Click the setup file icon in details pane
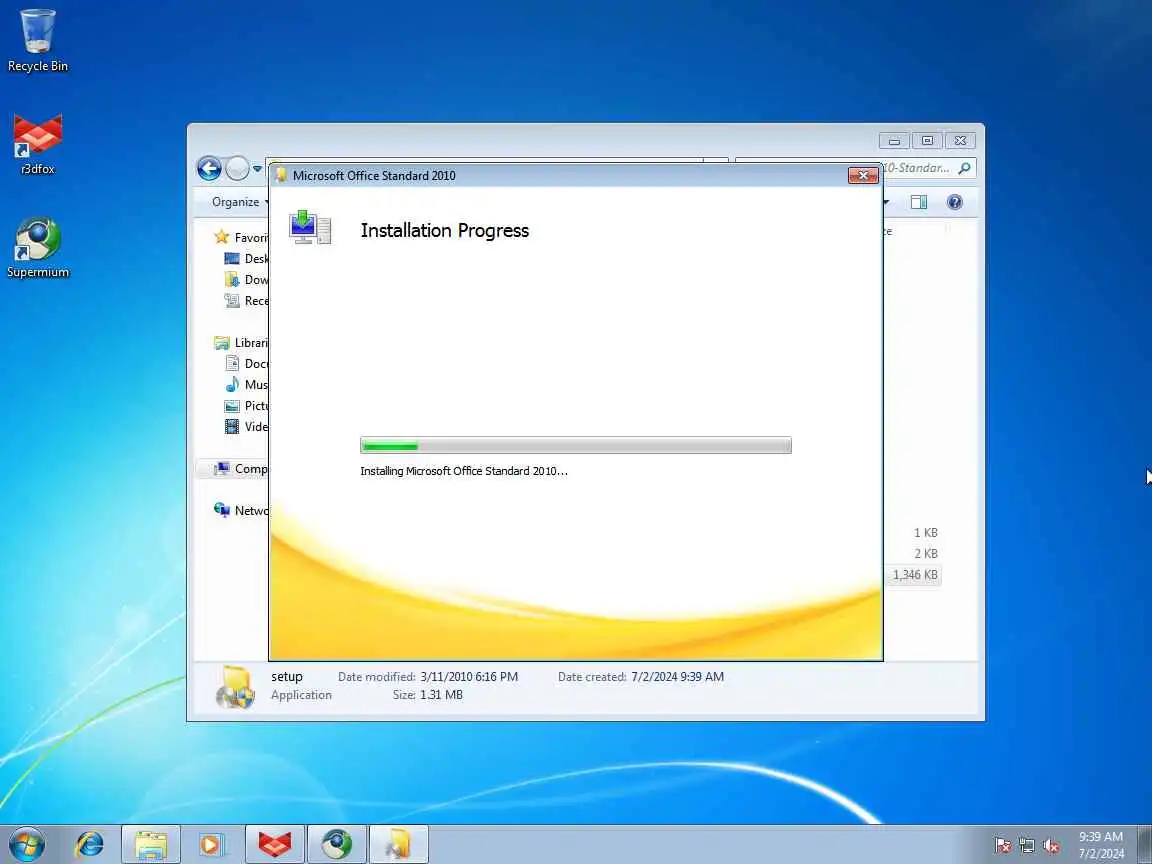 tap(235, 687)
